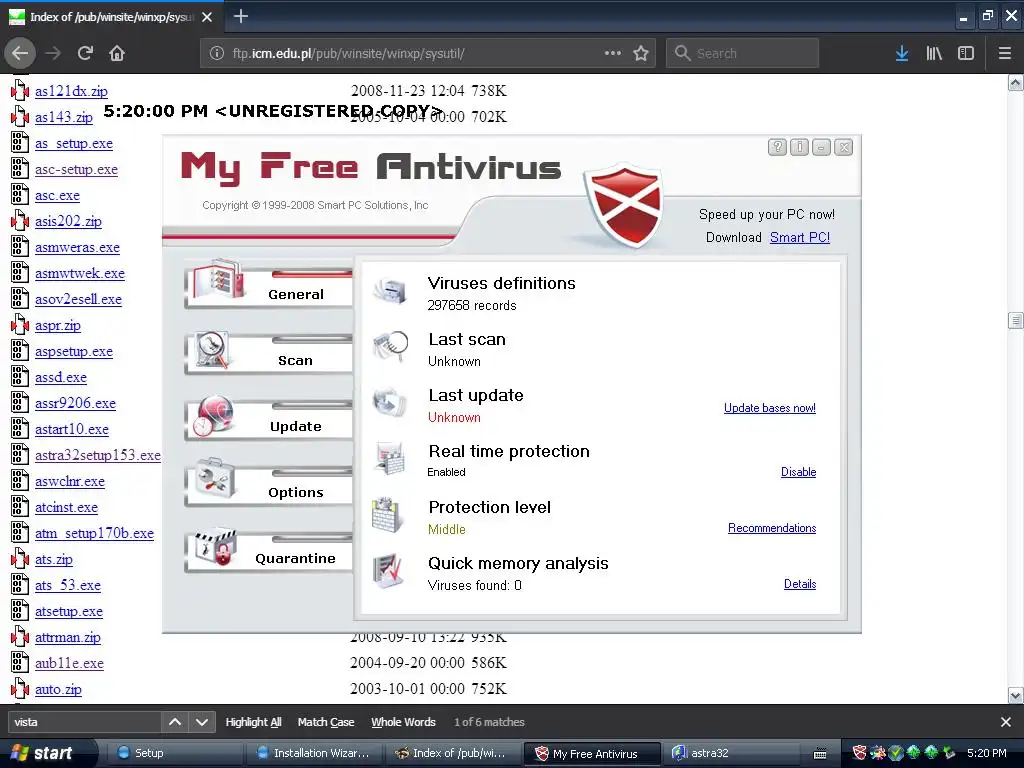Open the Scan section in My Free Antivirus
Viewport: 1024px width, 768px height.
[269, 353]
